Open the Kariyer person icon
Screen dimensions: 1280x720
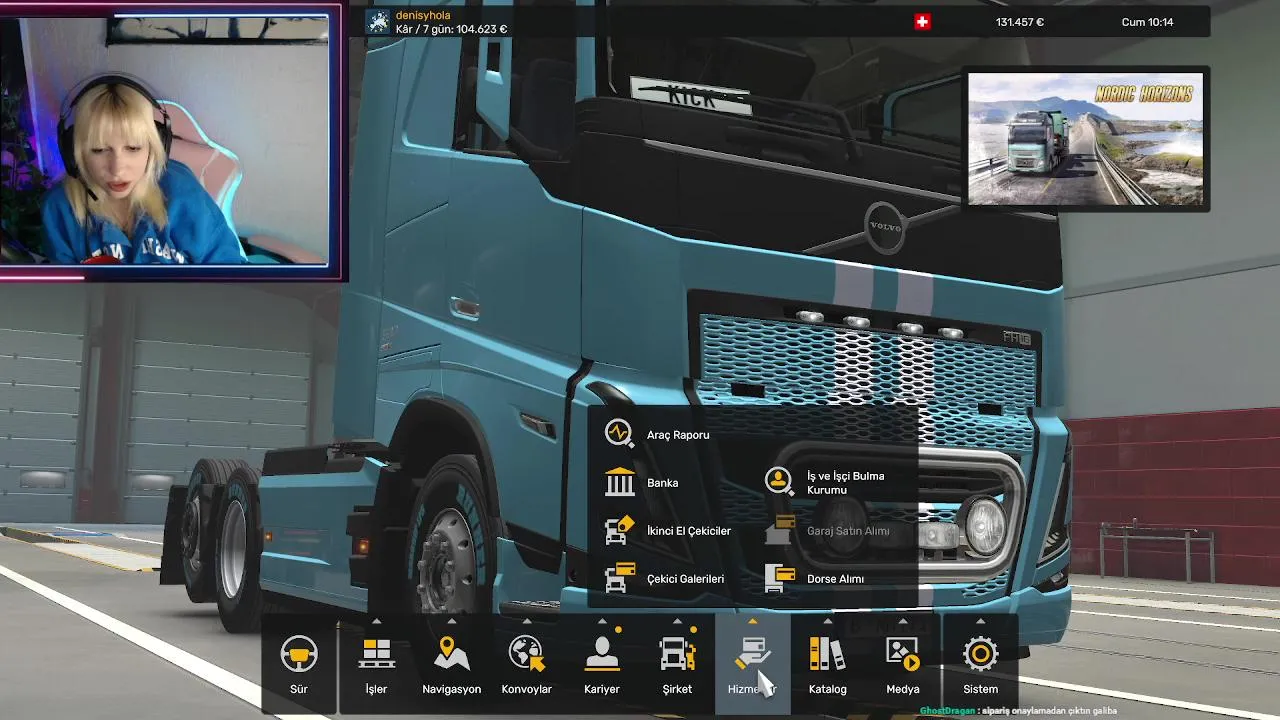pyautogui.click(x=602, y=654)
